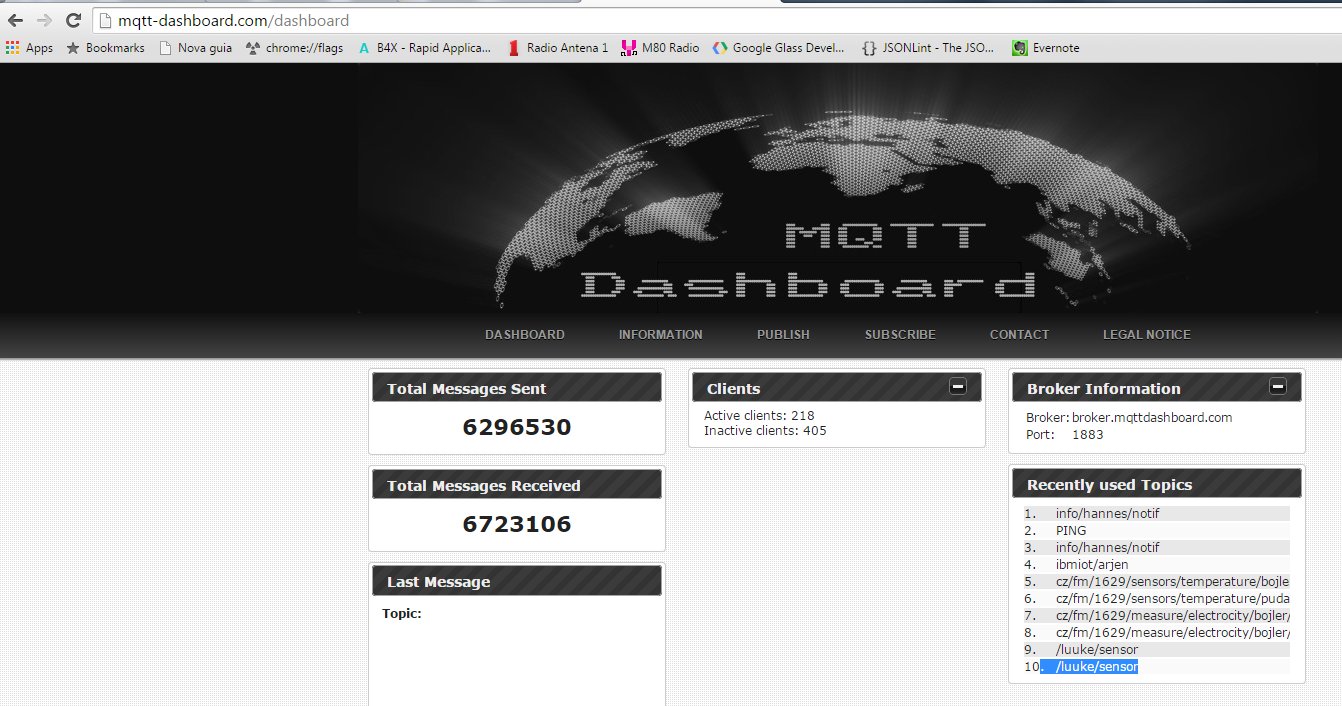Click the Active clients: 218 text
1342x706 pixels.
pyautogui.click(x=759, y=415)
